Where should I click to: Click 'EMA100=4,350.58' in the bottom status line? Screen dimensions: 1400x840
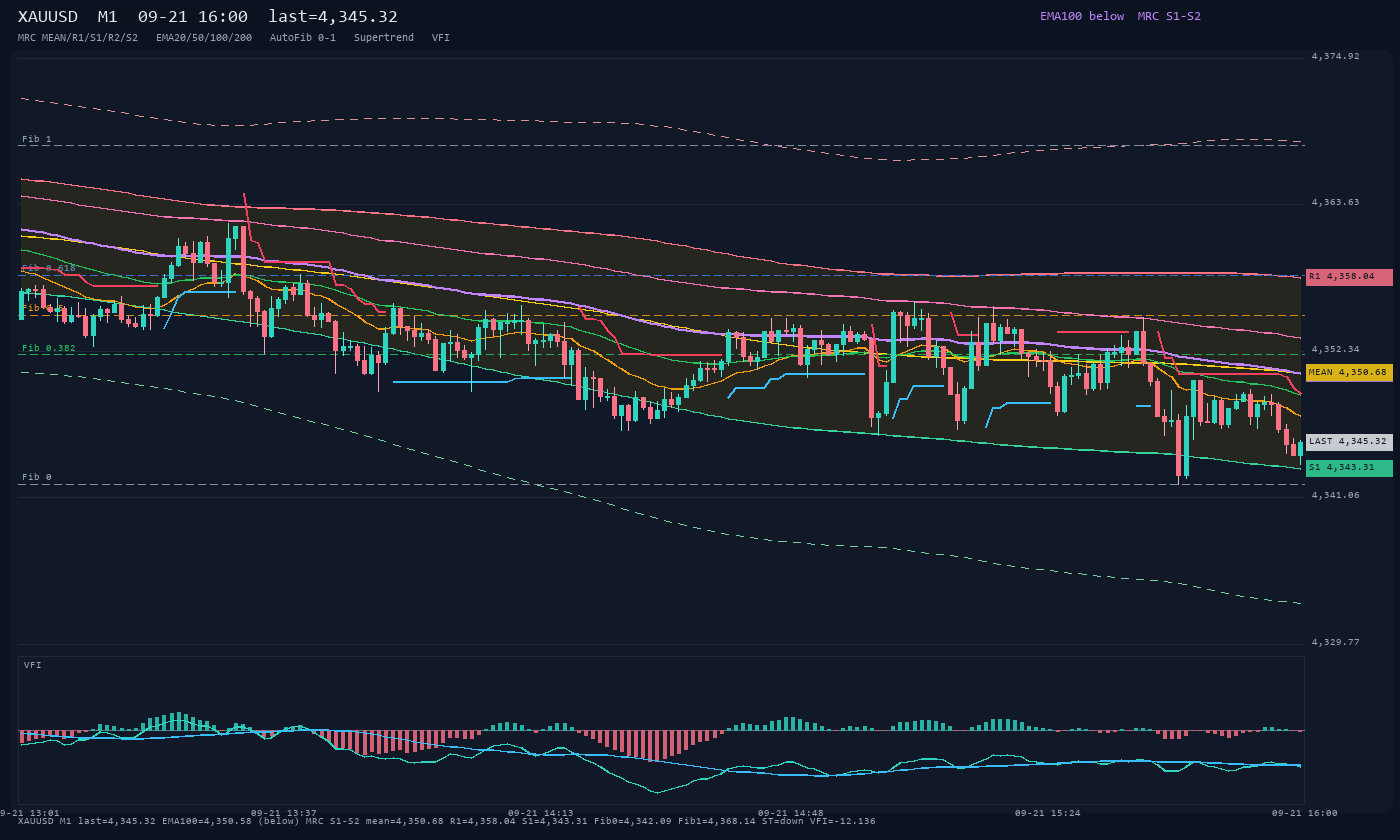coord(207,821)
